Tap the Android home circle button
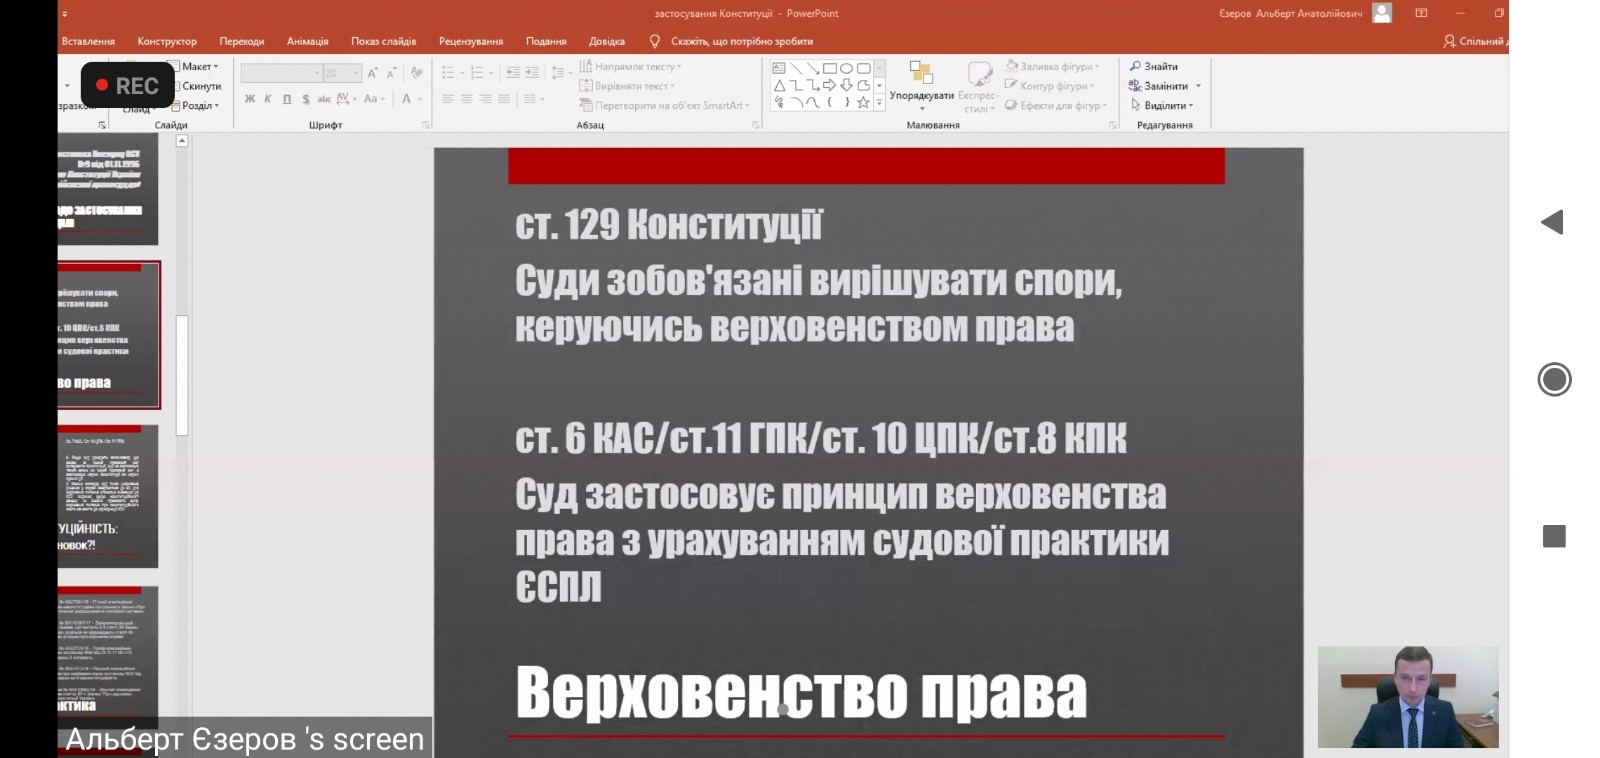Viewport: 1600px width, 758px height. 1554,380
